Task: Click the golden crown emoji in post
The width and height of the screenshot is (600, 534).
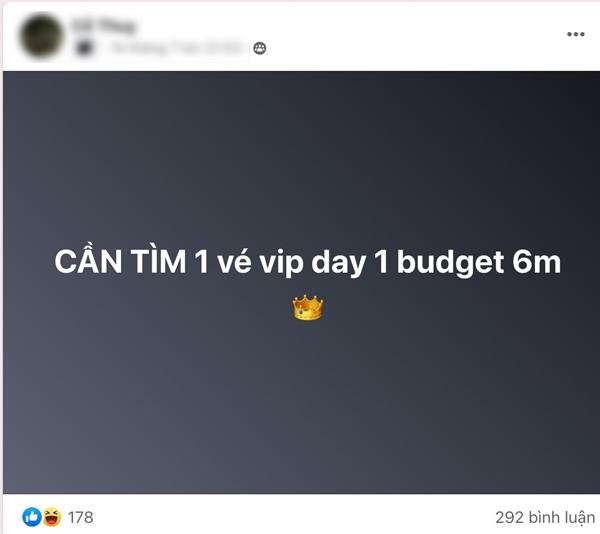Action: pyautogui.click(x=308, y=308)
